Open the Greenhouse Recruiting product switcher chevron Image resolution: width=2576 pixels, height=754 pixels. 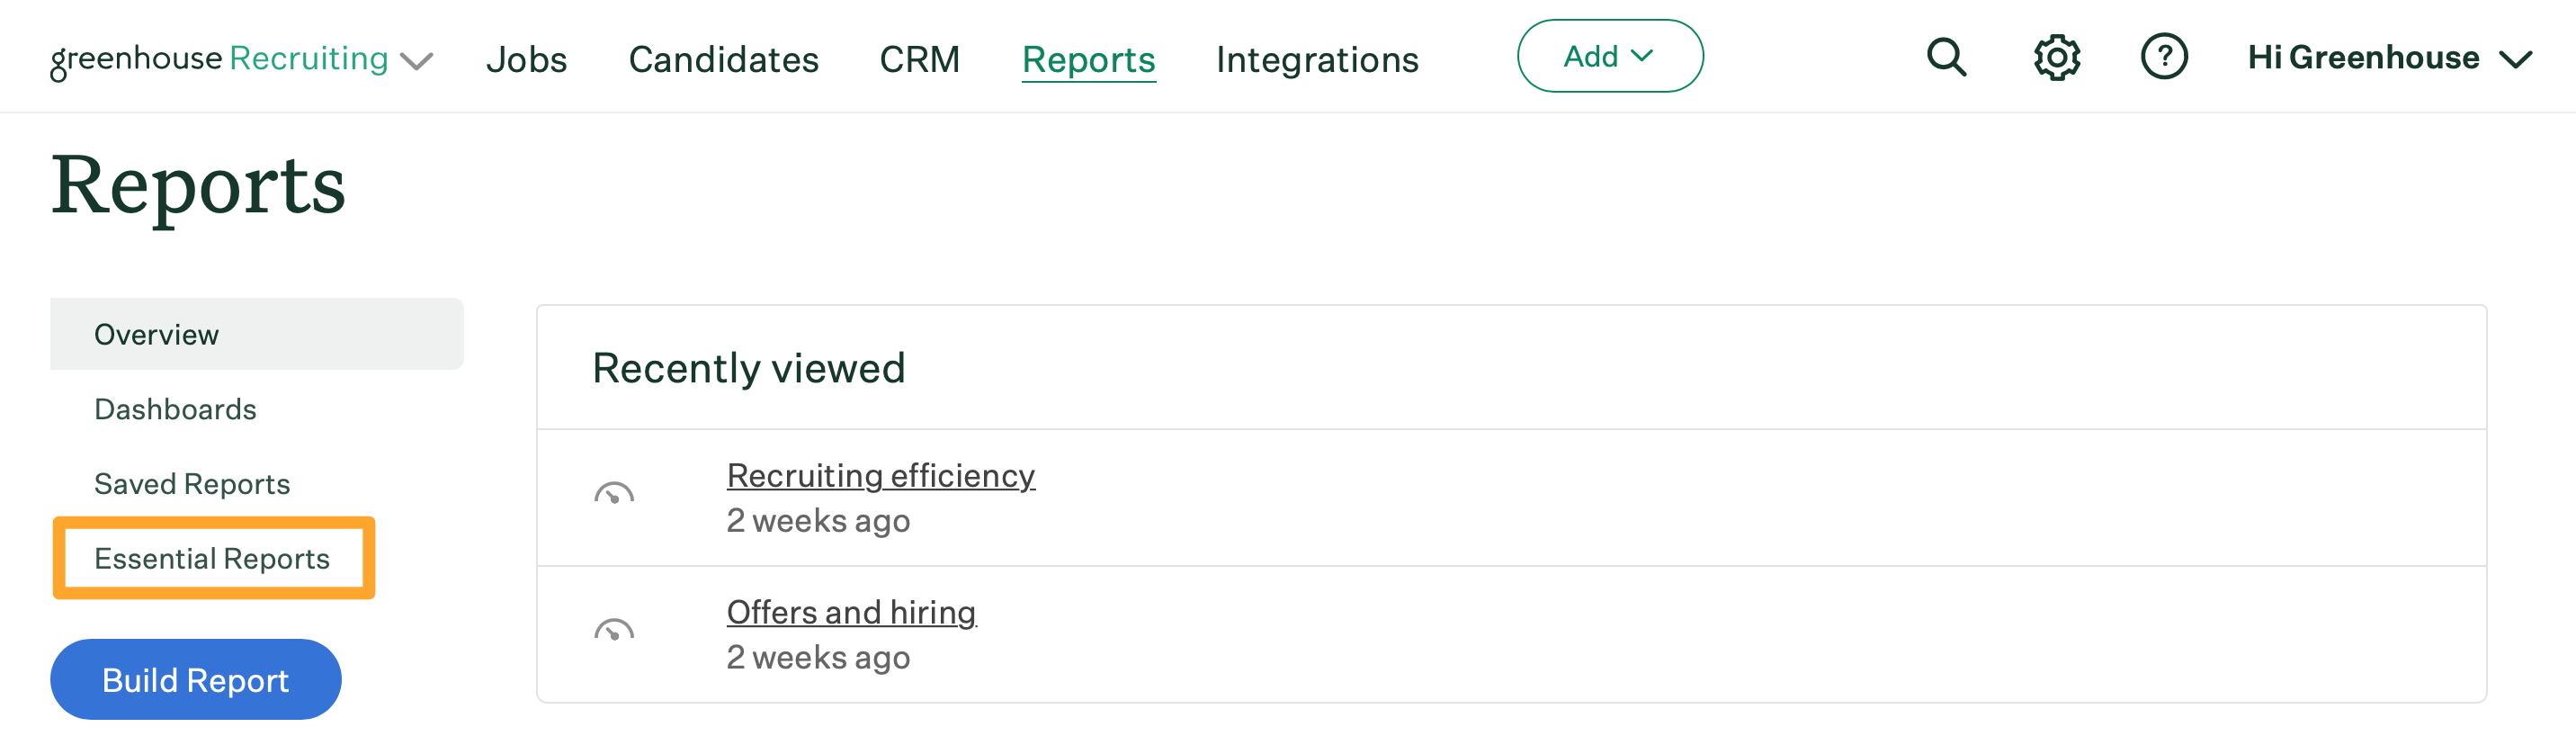pyautogui.click(x=419, y=60)
